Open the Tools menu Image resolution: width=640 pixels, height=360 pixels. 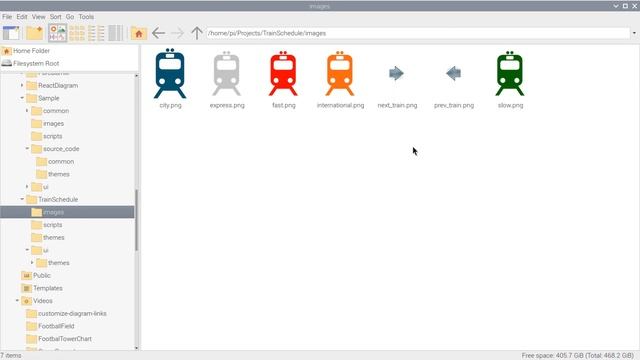pos(86,17)
